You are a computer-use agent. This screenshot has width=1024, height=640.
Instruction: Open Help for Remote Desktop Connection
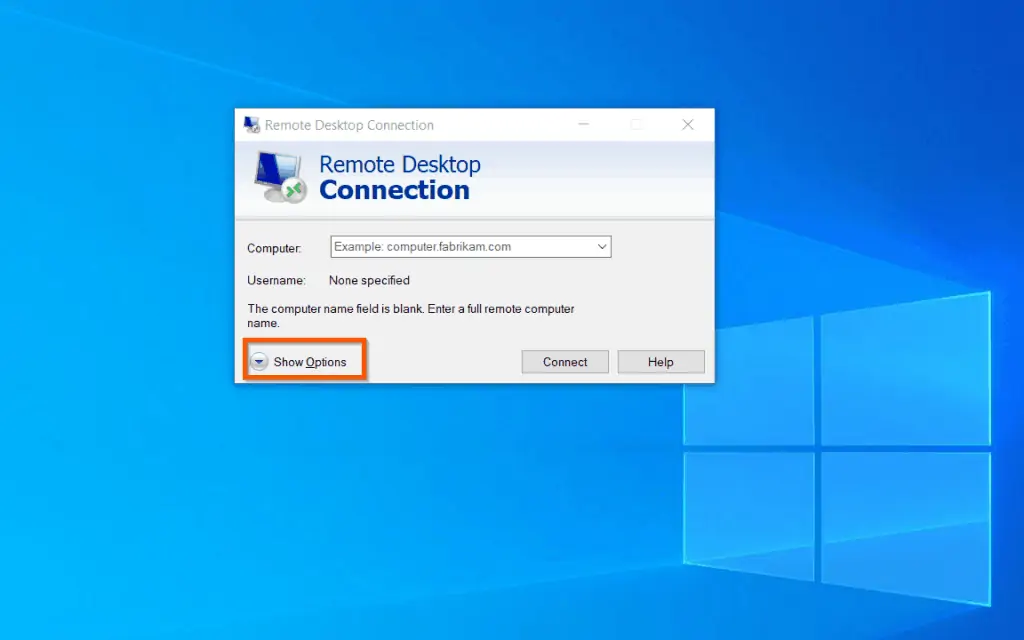point(661,362)
